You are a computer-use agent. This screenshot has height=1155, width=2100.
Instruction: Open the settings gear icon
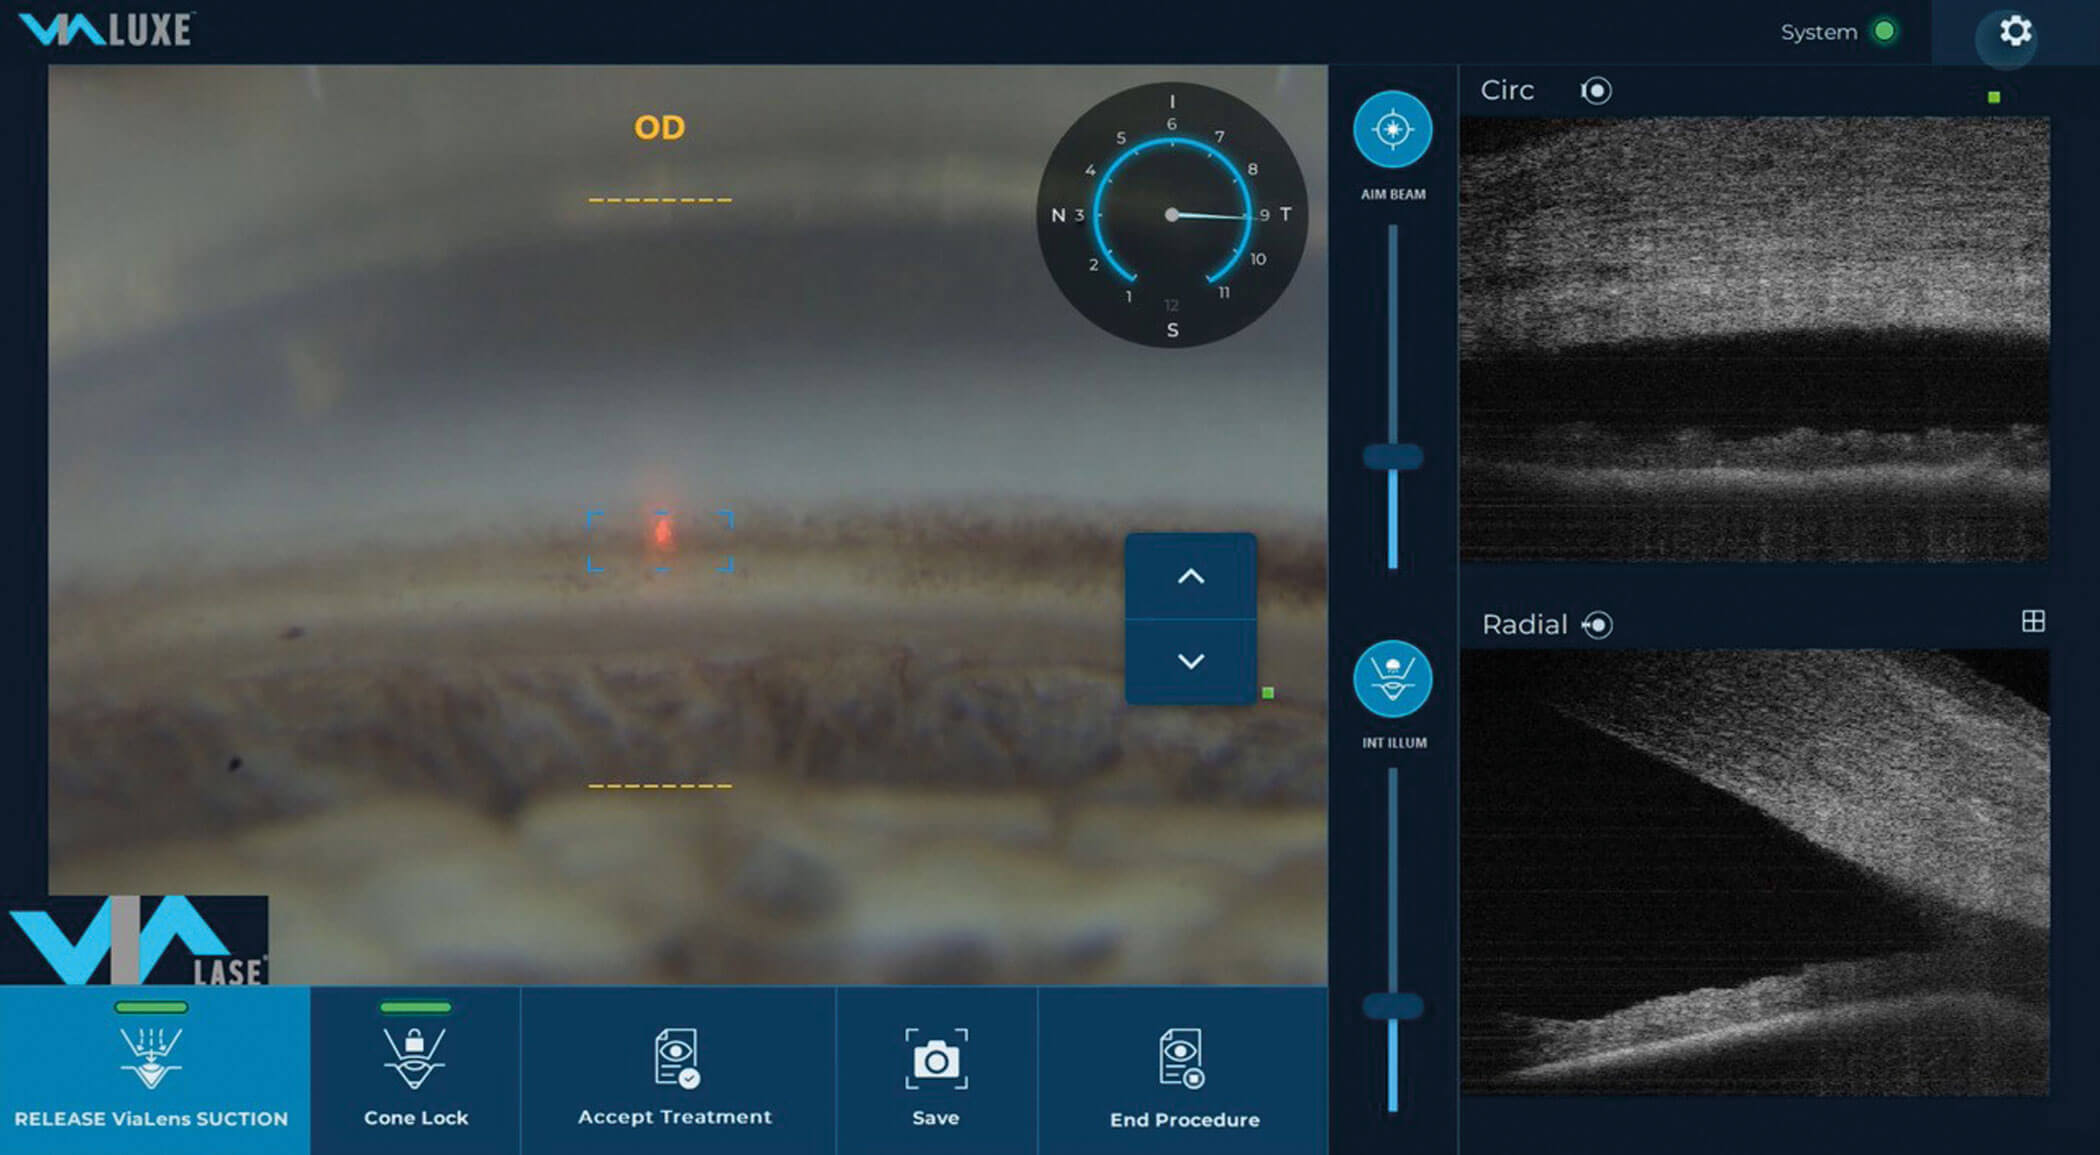[x=2014, y=32]
